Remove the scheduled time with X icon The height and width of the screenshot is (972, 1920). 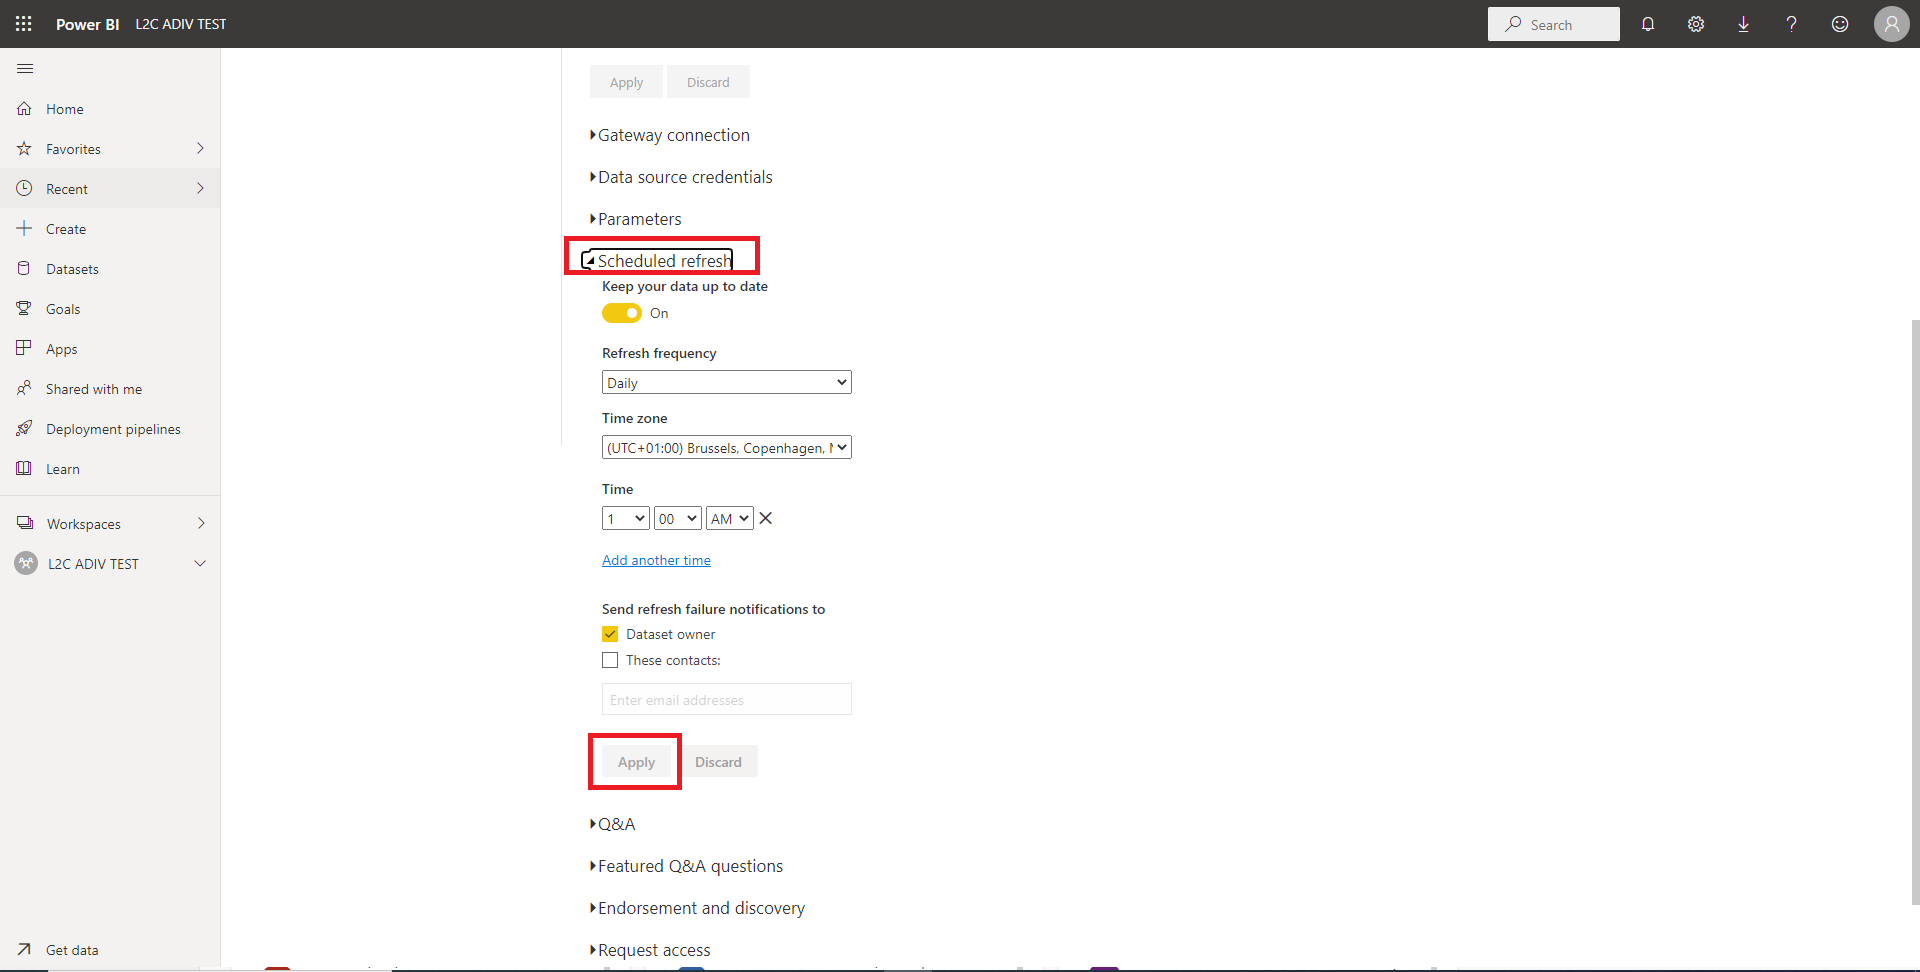coord(766,518)
